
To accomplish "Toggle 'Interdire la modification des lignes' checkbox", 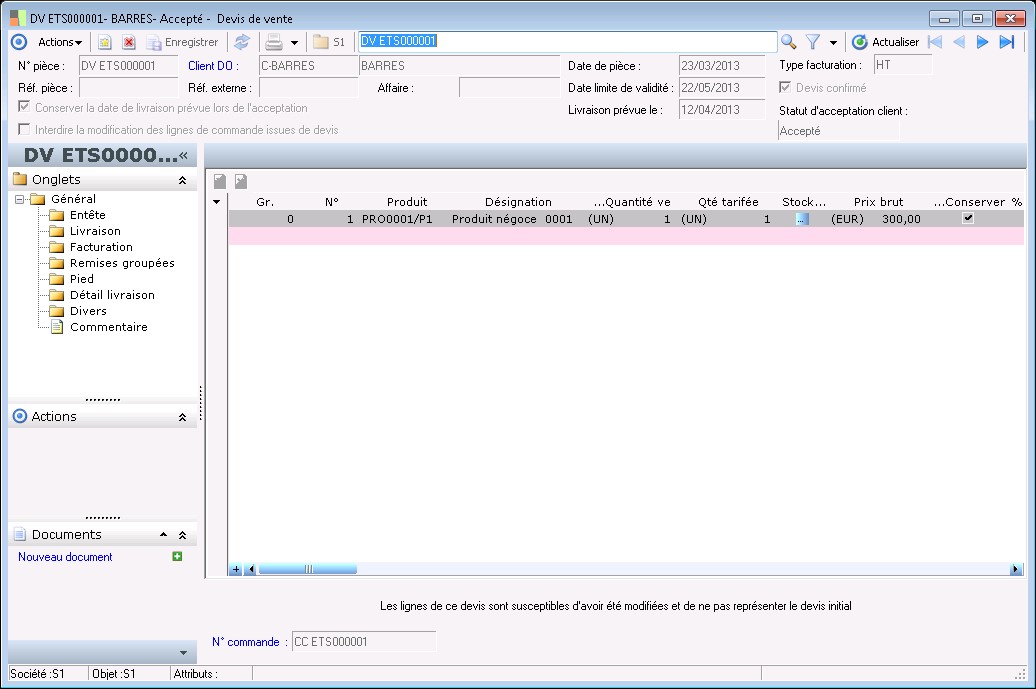I will tap(24, 130).
